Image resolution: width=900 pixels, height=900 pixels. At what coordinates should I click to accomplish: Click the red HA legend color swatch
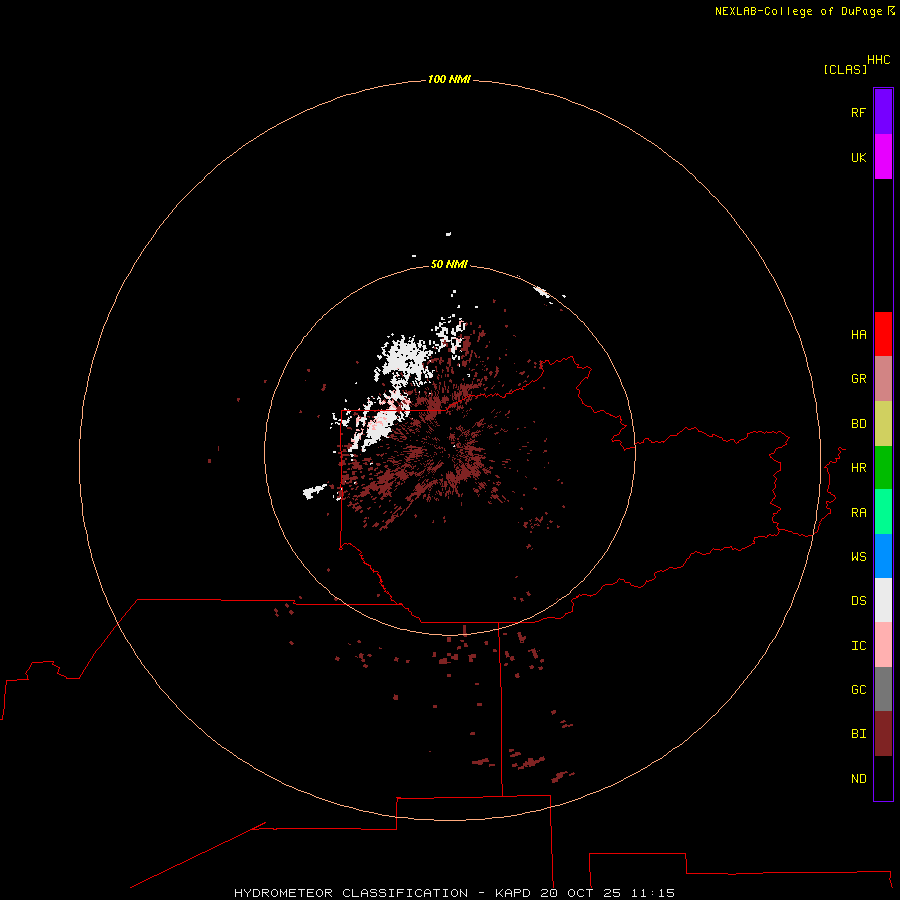[x=883, y=334]
